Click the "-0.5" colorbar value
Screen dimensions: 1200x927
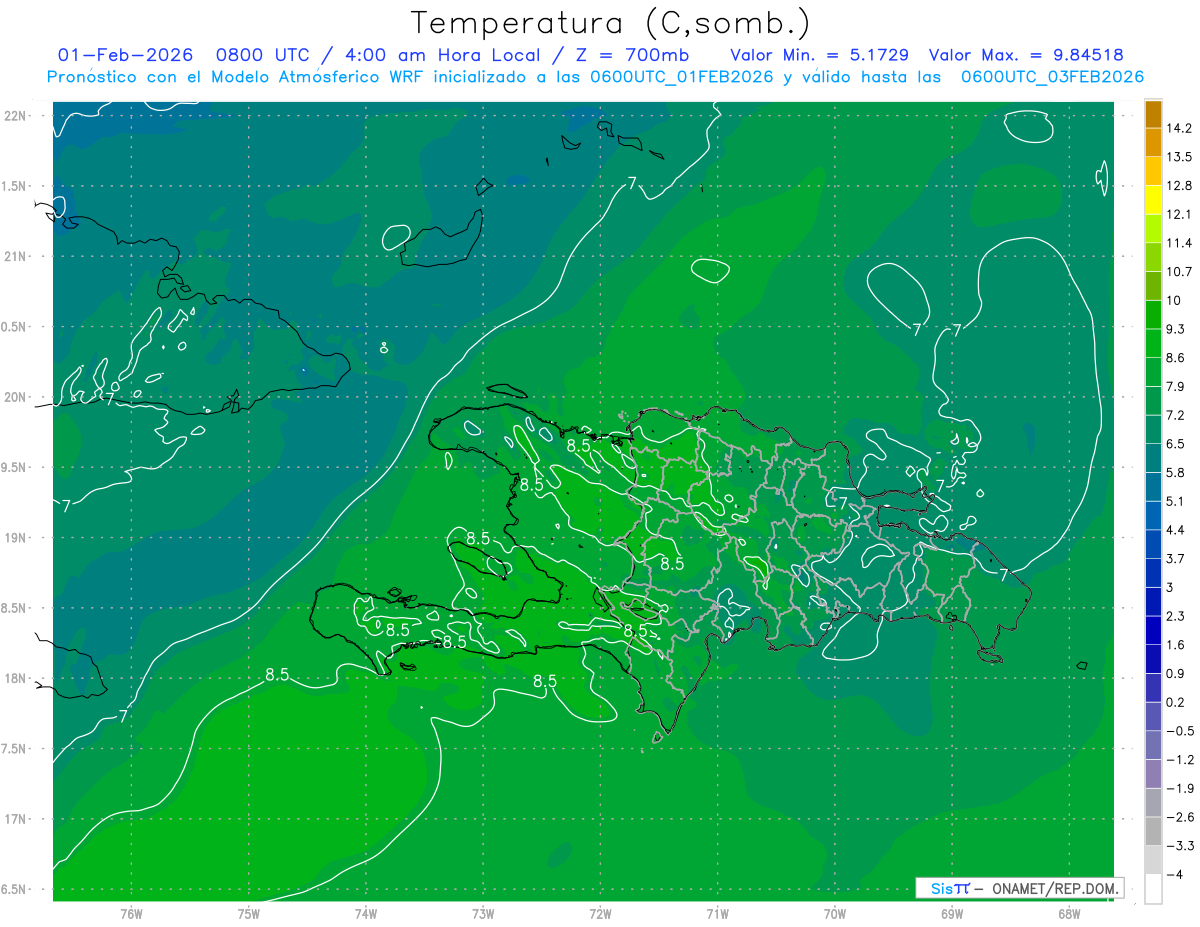click(1179, 731)
